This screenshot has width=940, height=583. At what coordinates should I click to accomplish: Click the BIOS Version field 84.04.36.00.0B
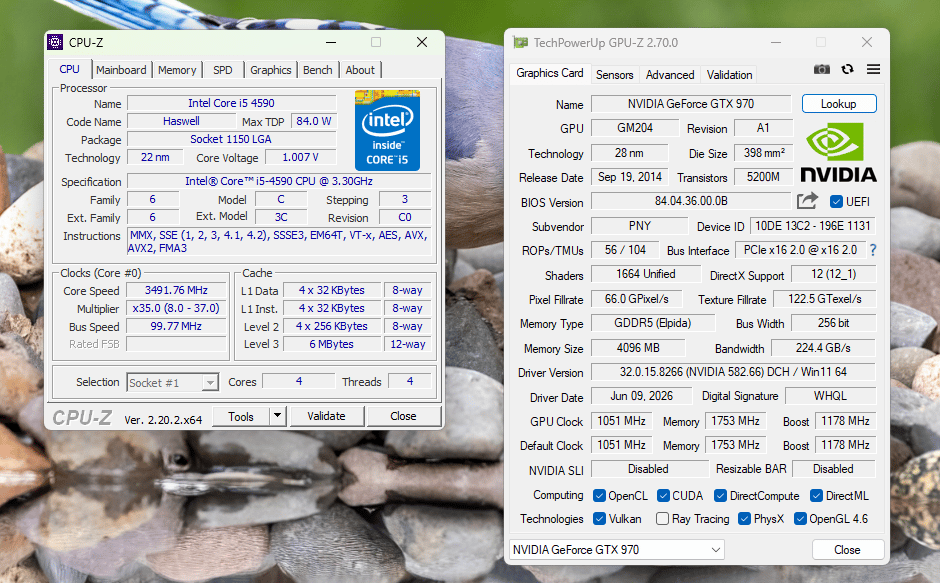[x=691, y=201]
